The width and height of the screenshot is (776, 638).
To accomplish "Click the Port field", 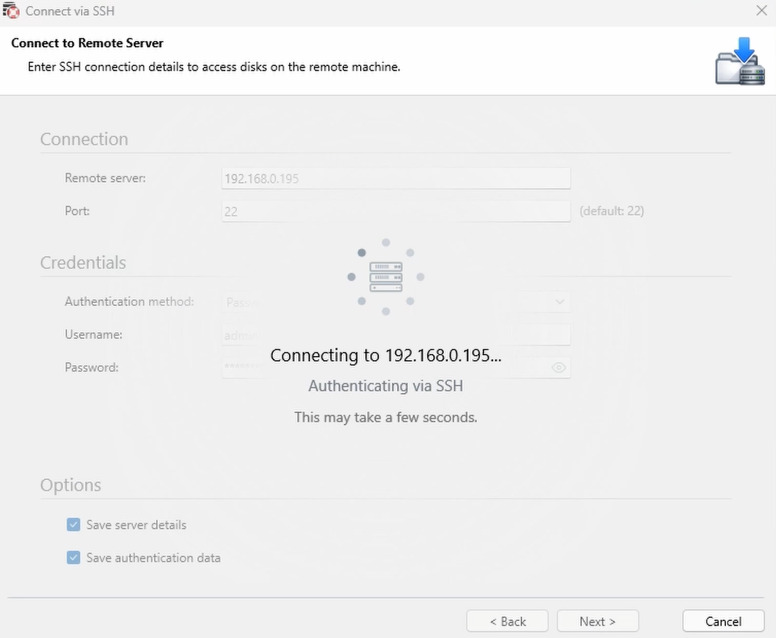I will click(396, 211).
